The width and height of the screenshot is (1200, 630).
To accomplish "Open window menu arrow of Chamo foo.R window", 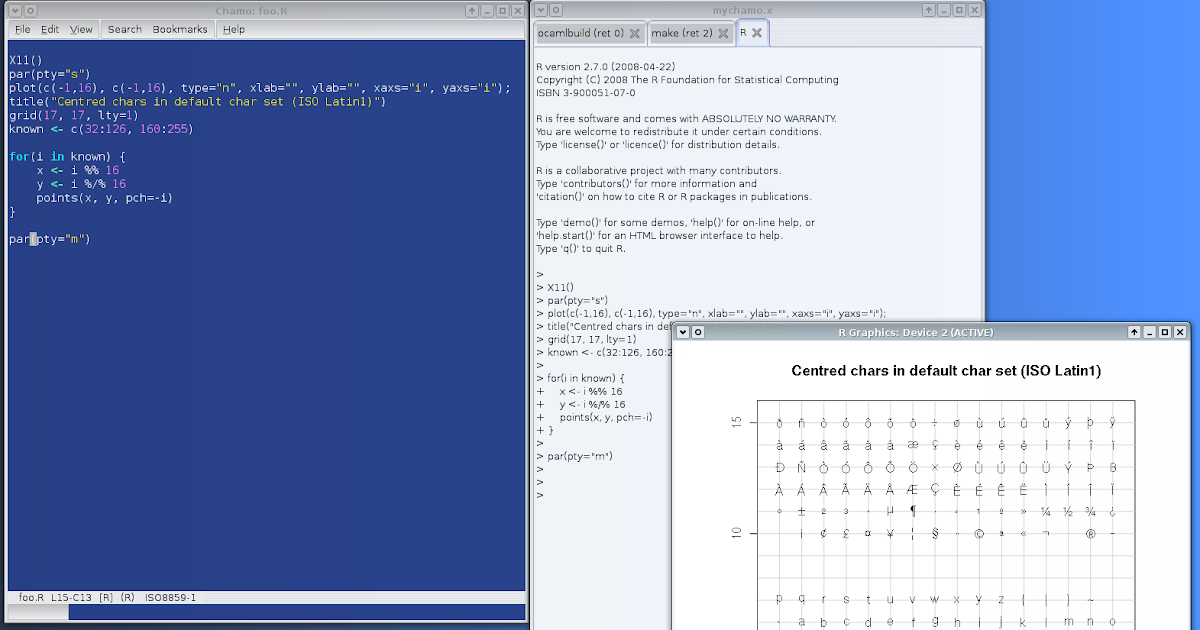I will 14,9.
